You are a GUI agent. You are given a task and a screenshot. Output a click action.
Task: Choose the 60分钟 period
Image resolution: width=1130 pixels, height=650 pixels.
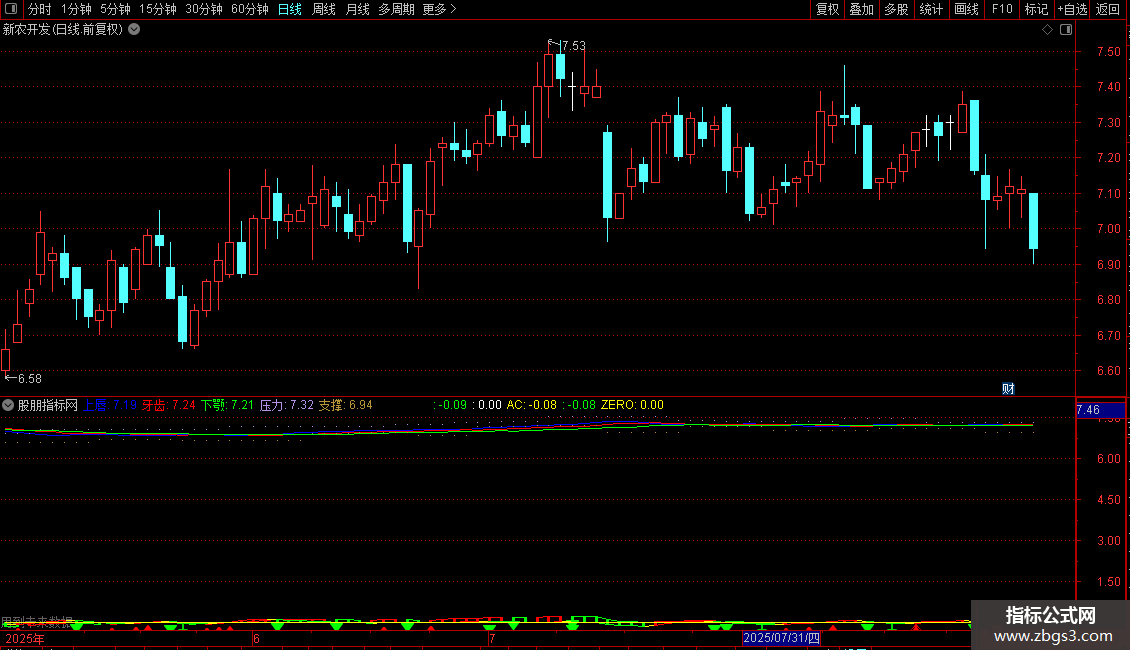click(x=249, y=9)
